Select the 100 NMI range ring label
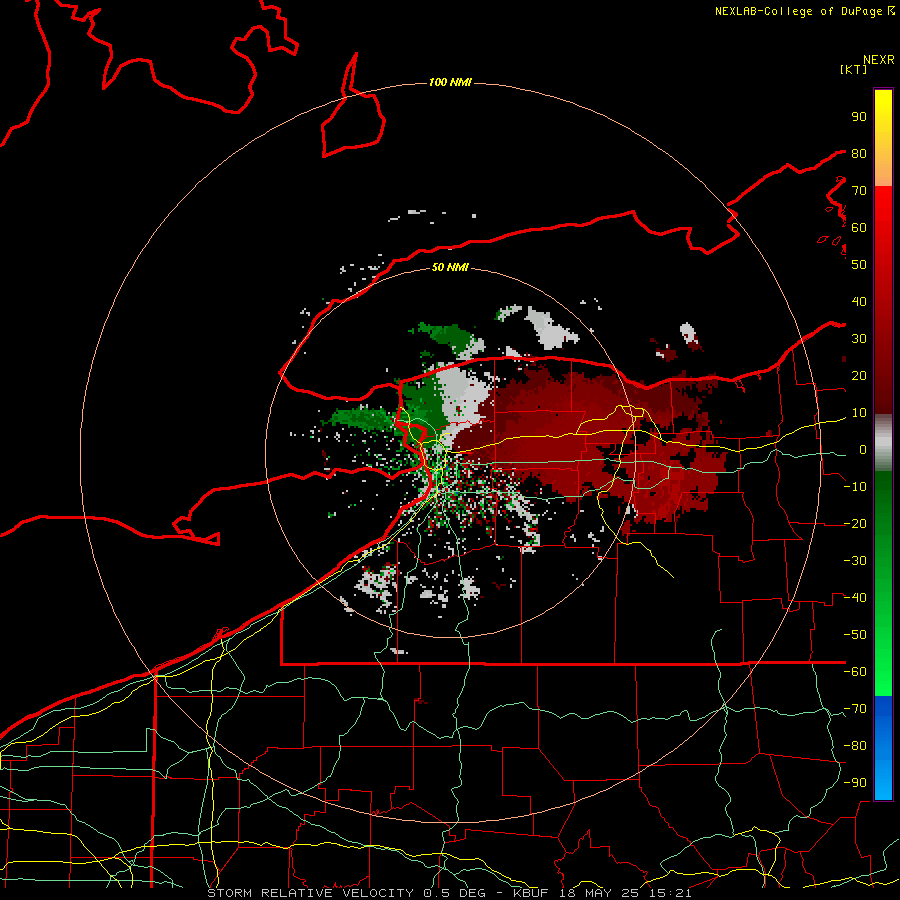The image size is (900, 900). pyautogui.click(x=450, y=83)
